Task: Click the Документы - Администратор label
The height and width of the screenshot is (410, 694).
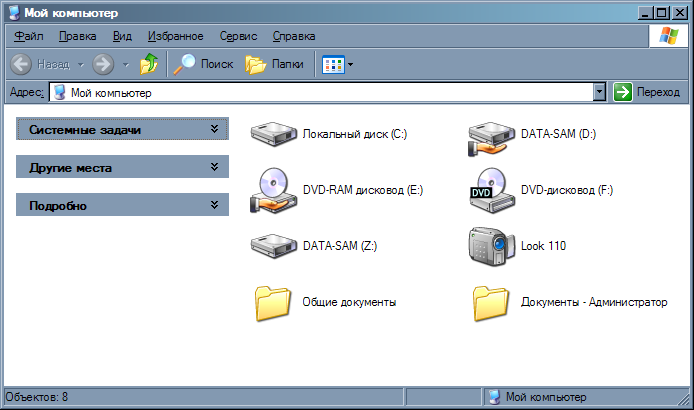Action: click(x=594, y=302)
